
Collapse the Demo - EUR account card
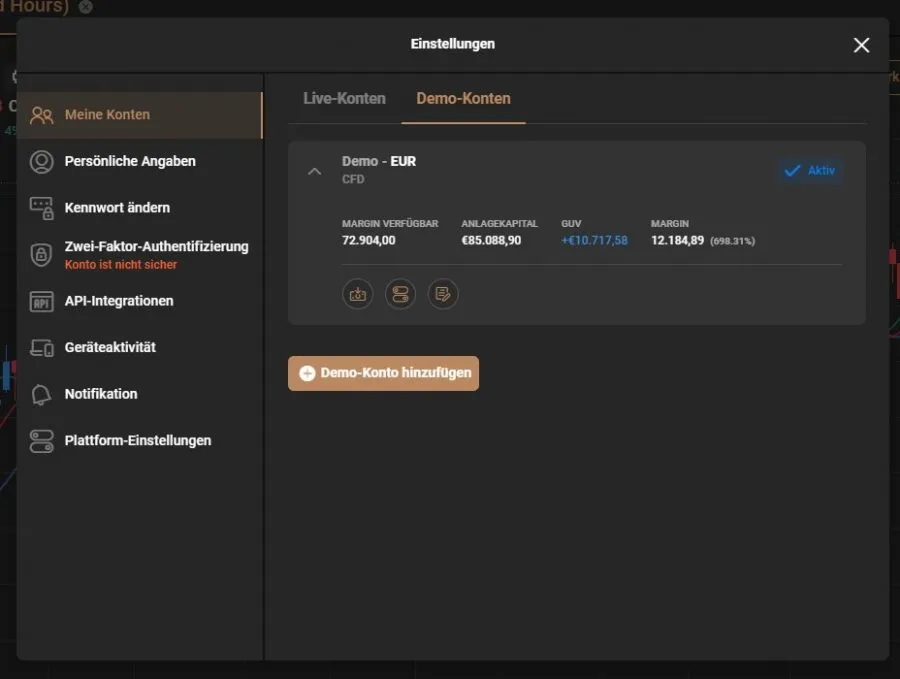click(x=314, y=171)
